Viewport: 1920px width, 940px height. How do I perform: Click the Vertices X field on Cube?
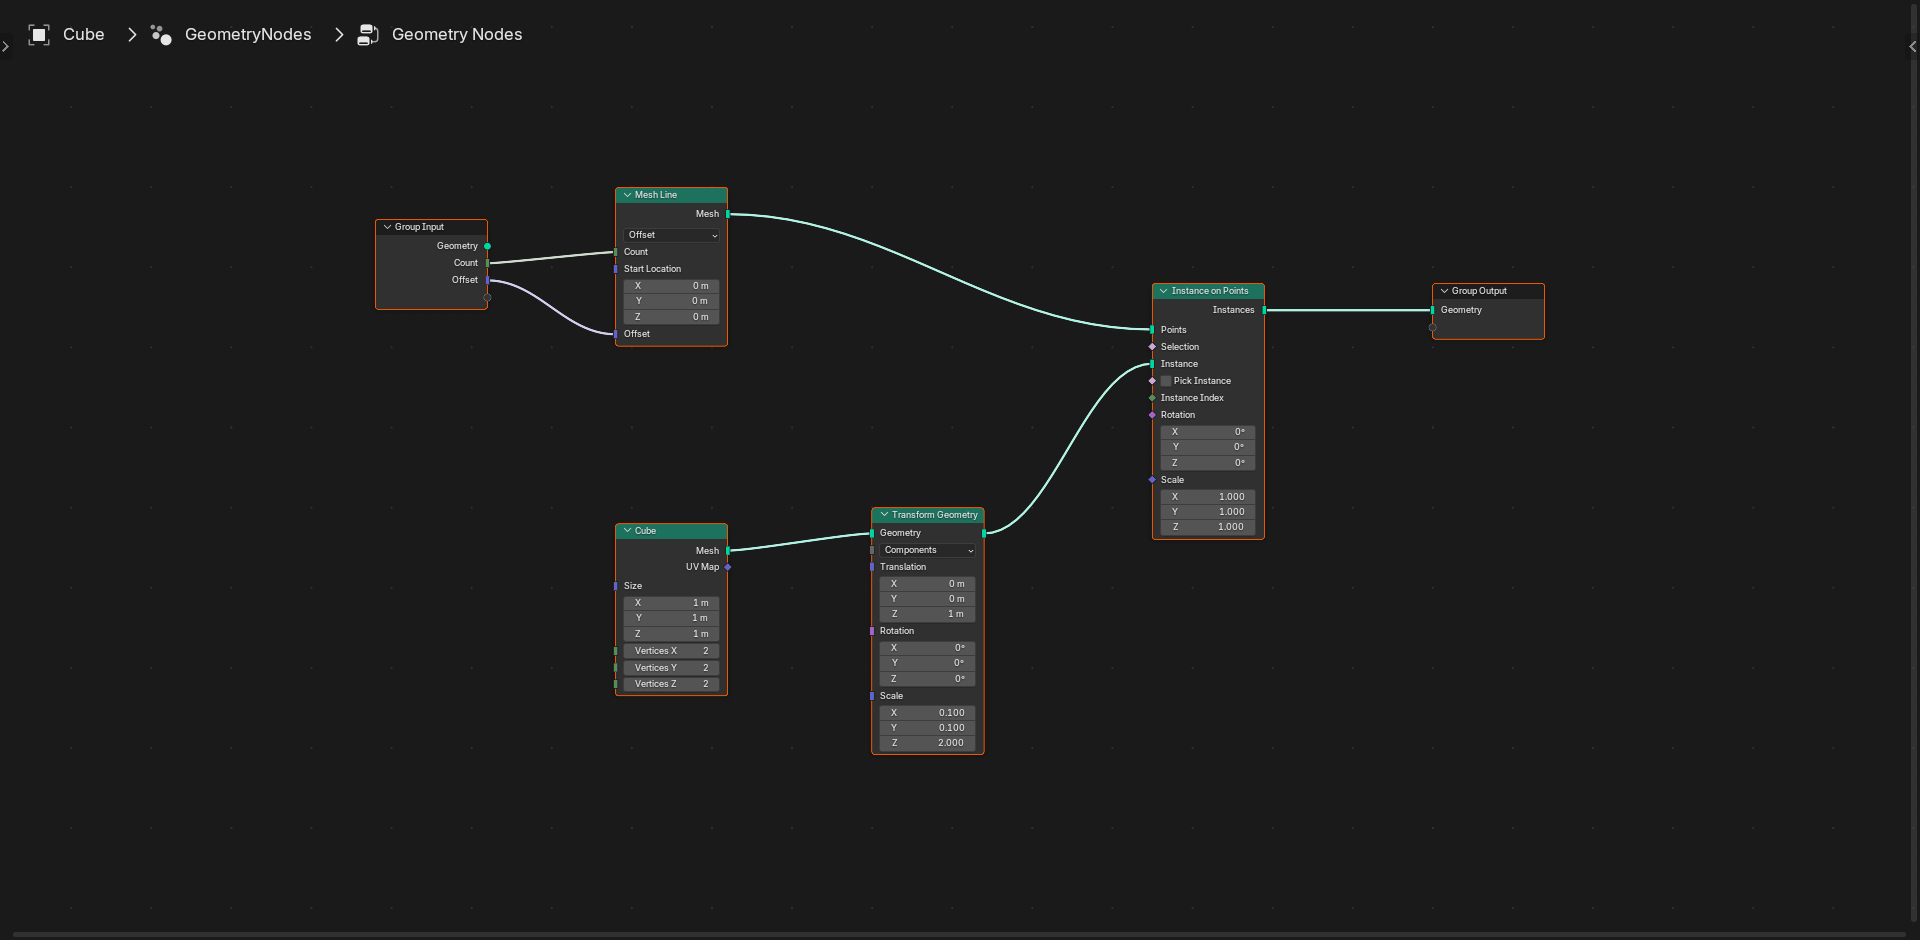(x=671, y=651)
